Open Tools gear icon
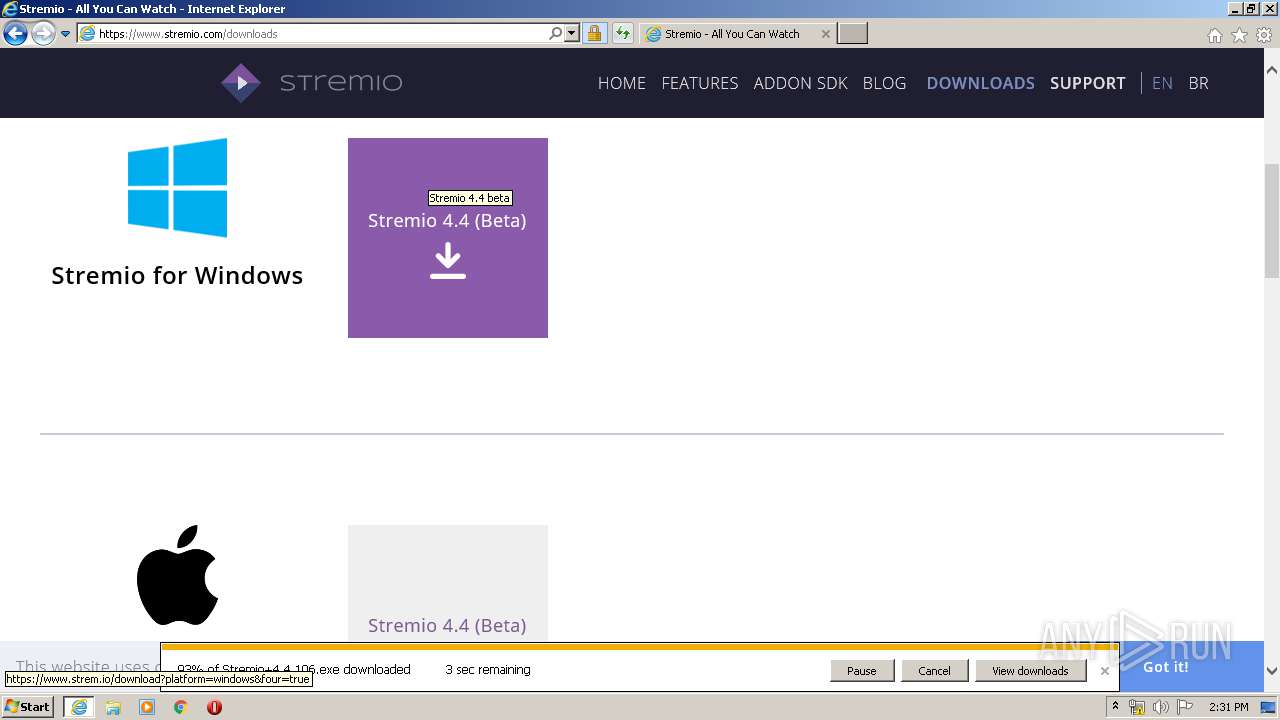The image size is (1280, 720). click(x=1264, y=35)
